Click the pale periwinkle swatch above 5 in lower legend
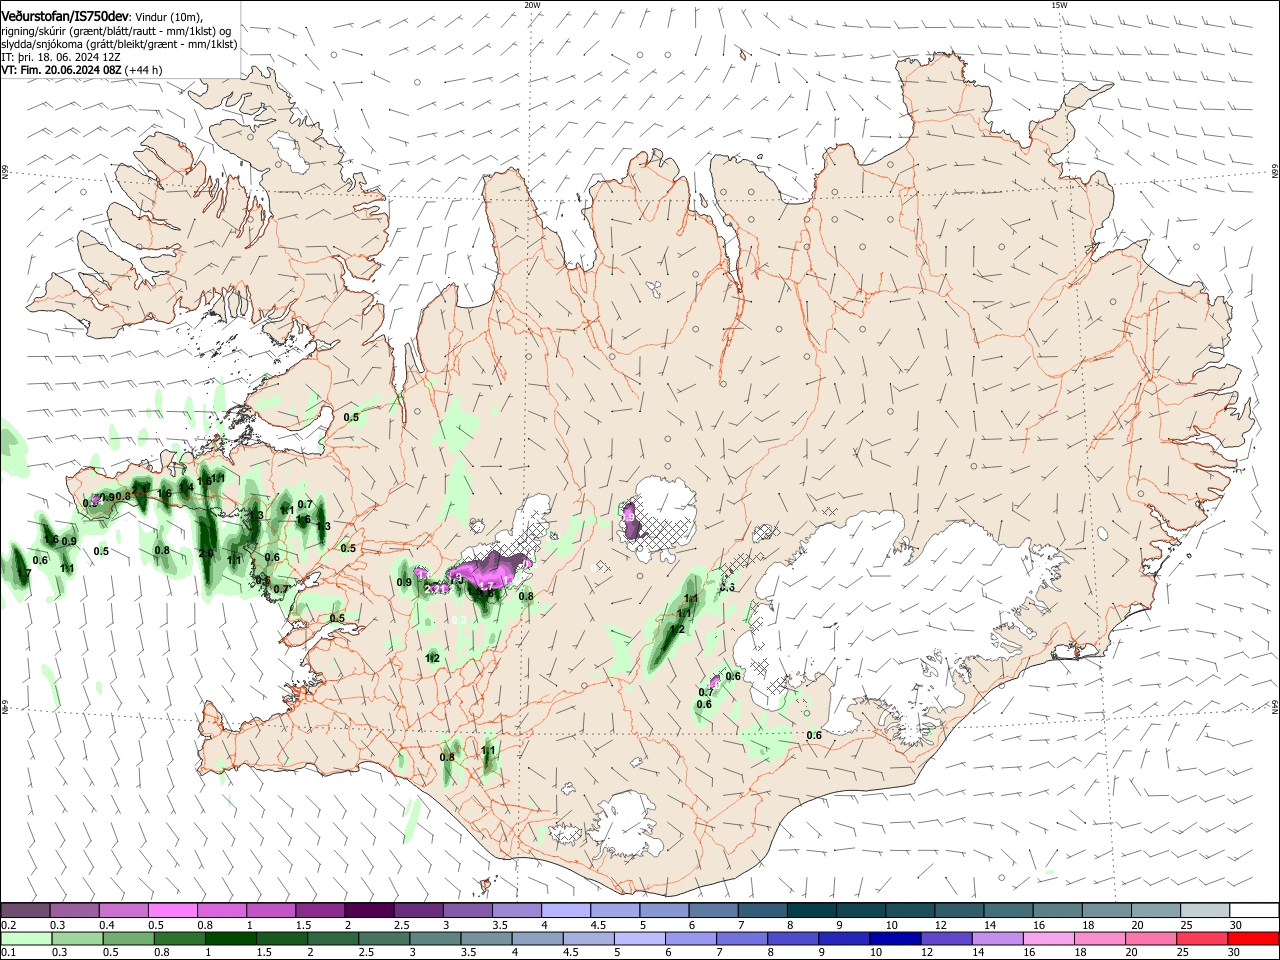This screenshot has width=1280, height=960. 640,939
